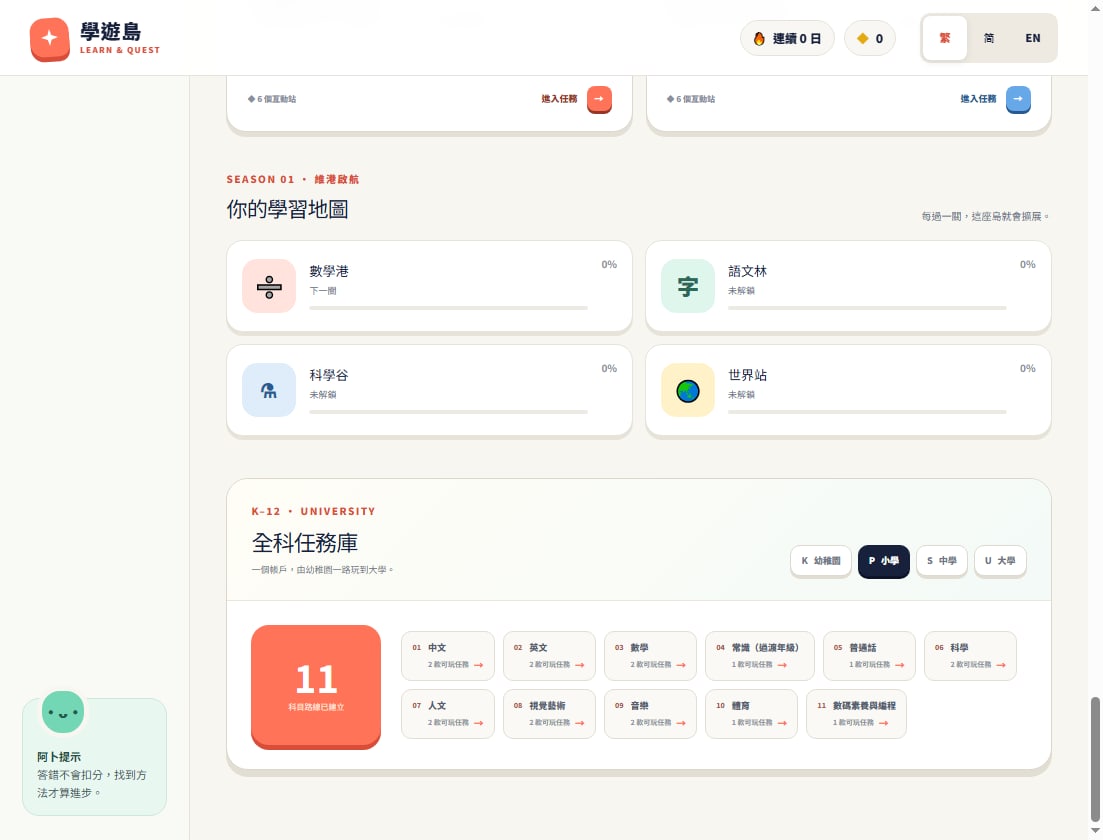1103x840 pixels.
Task: Click the arrow in the 05 普通話 card
Action: pos(900,665)
